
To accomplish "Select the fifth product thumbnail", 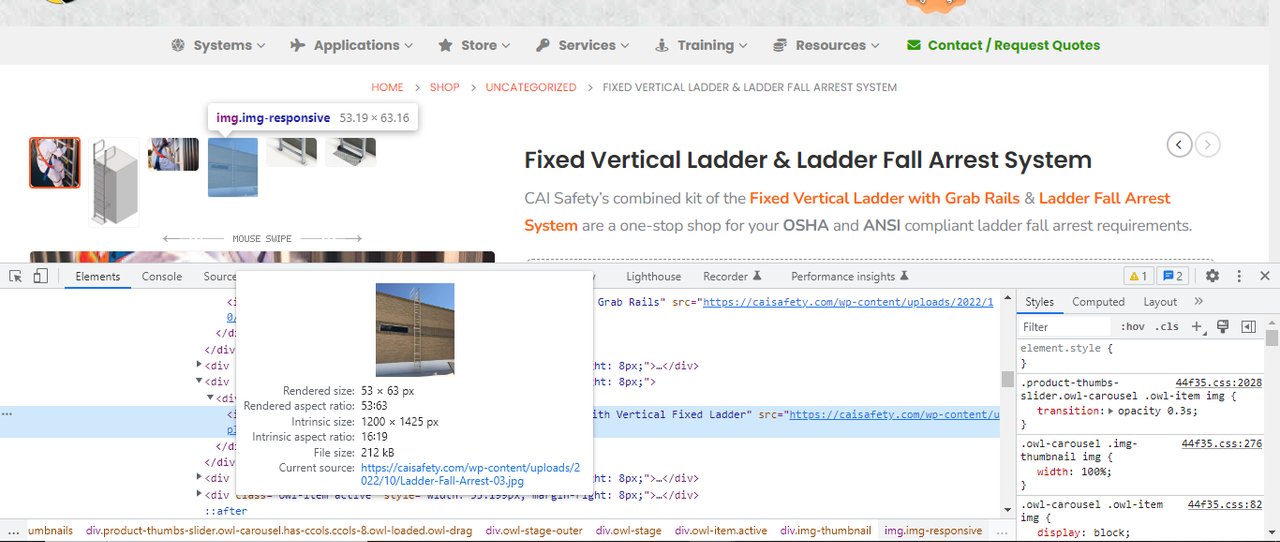I will pyautogui.click(x=292, y=152).
